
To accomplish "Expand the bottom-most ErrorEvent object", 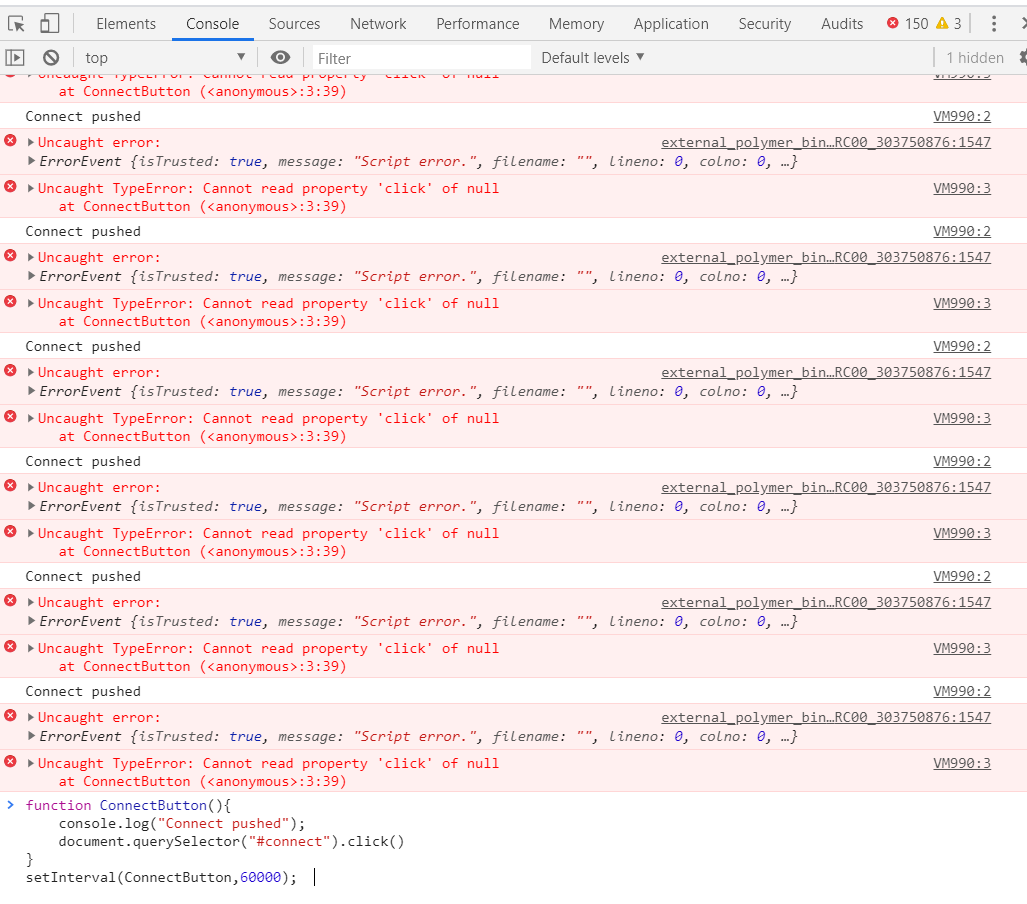I will click(x=31, y=736).
